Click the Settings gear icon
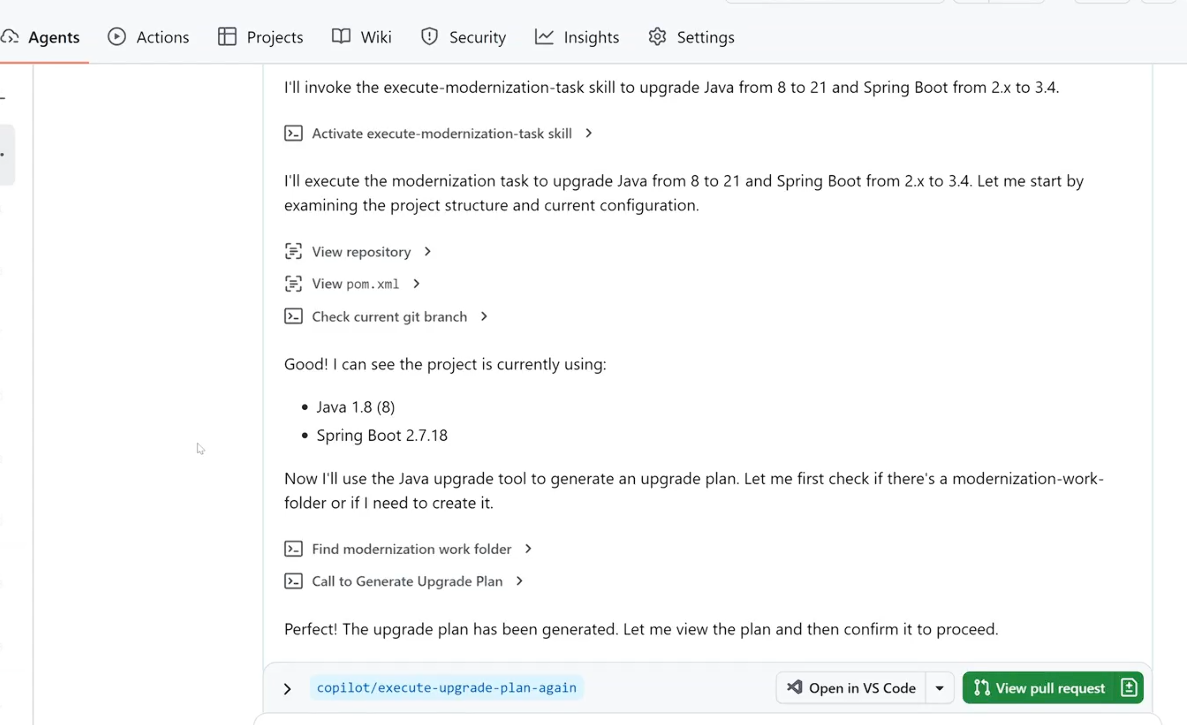 point(657,37)
